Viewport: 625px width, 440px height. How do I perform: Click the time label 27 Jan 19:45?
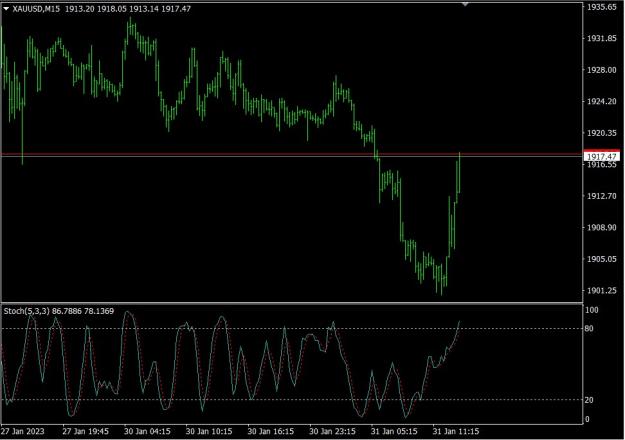click(x=85, y=431)
